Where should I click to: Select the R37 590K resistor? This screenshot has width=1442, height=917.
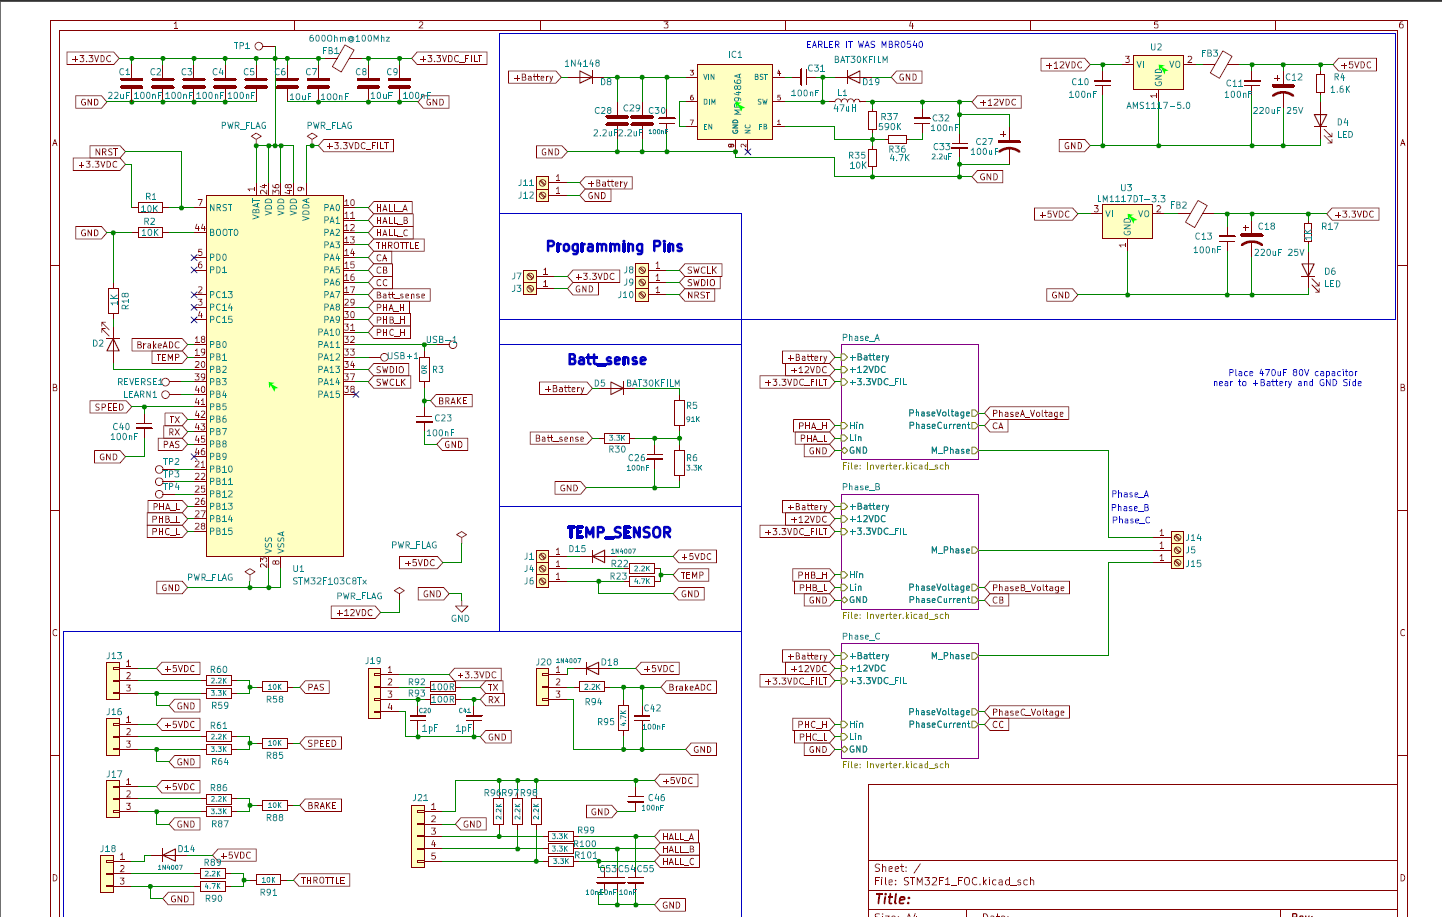click(x=873, y=121)
